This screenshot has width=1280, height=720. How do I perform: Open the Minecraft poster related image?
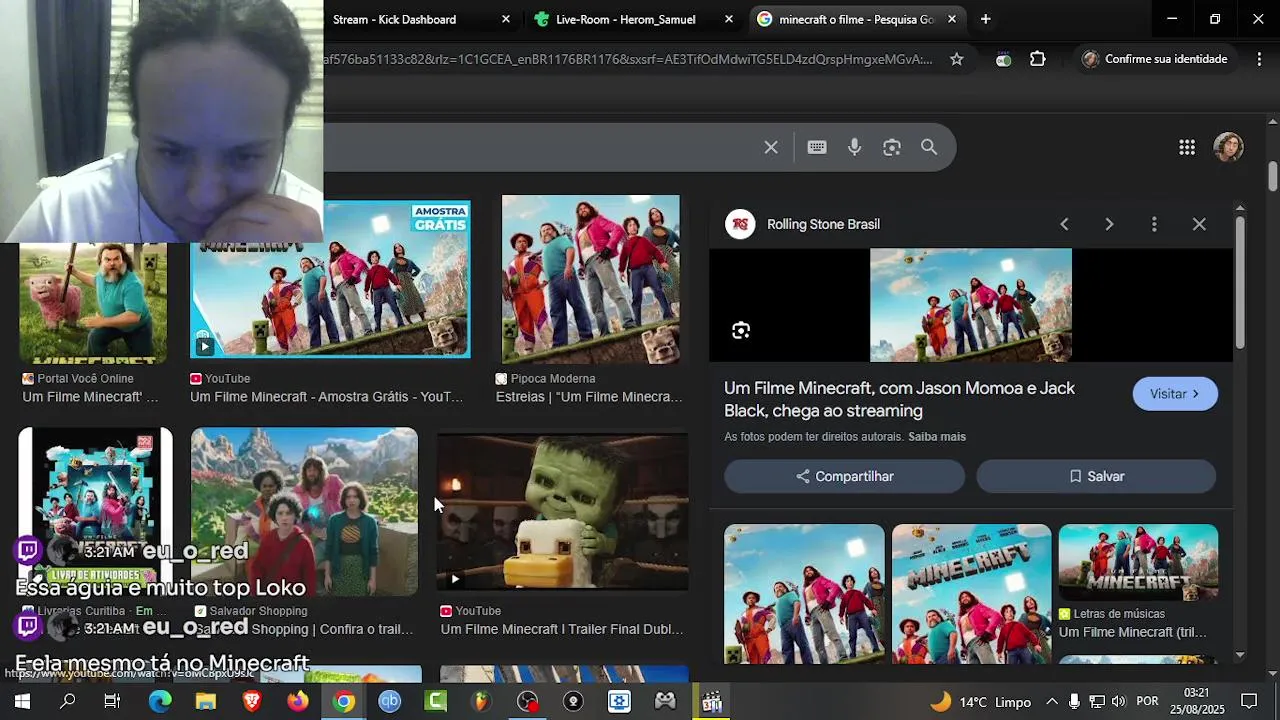pyautogui.click(x=971, y=594)
